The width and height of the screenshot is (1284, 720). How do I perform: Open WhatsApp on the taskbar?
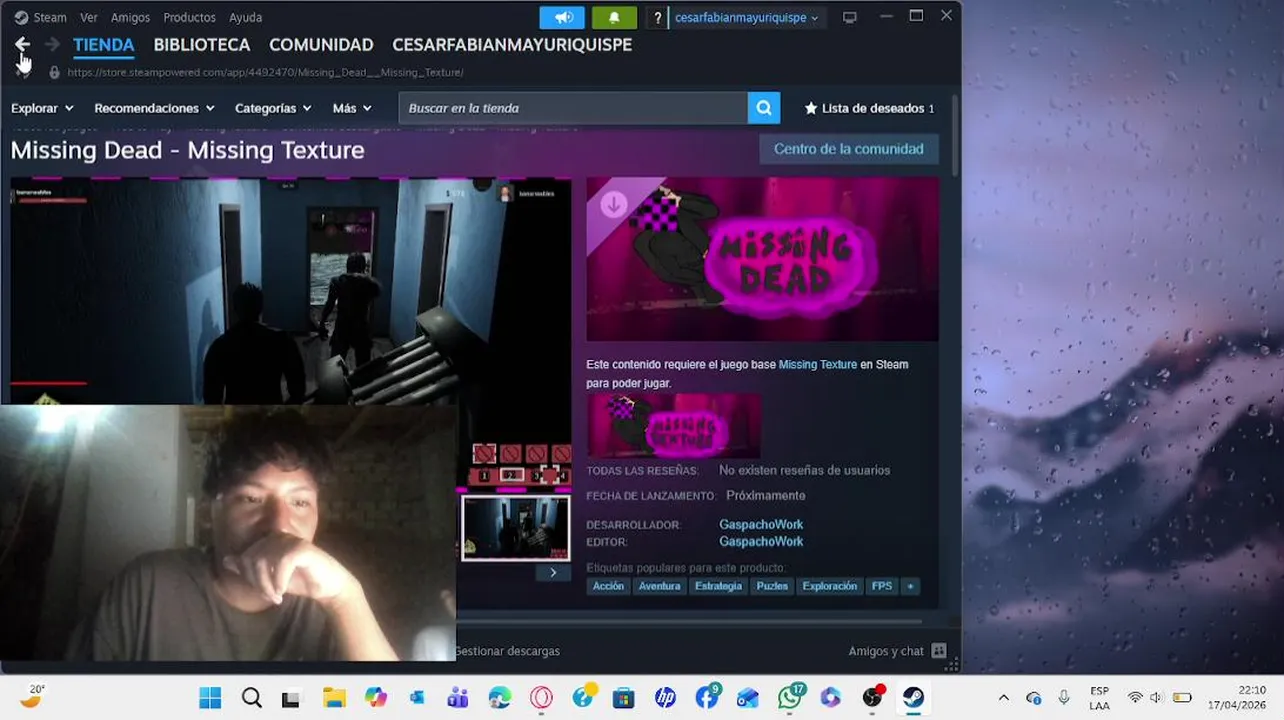[791, 697]
